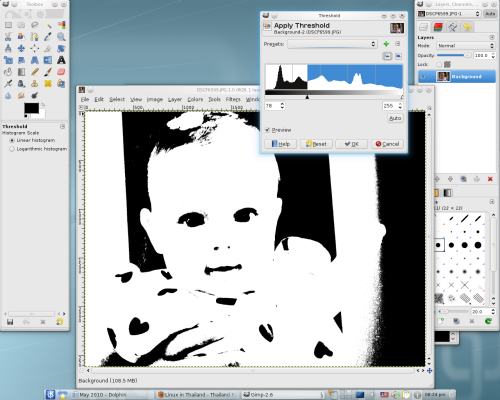Viewport: 500px width, 400px height.
Task: Switch histogram to logarithmic in Threshold dialog
Action: point(398,56)
